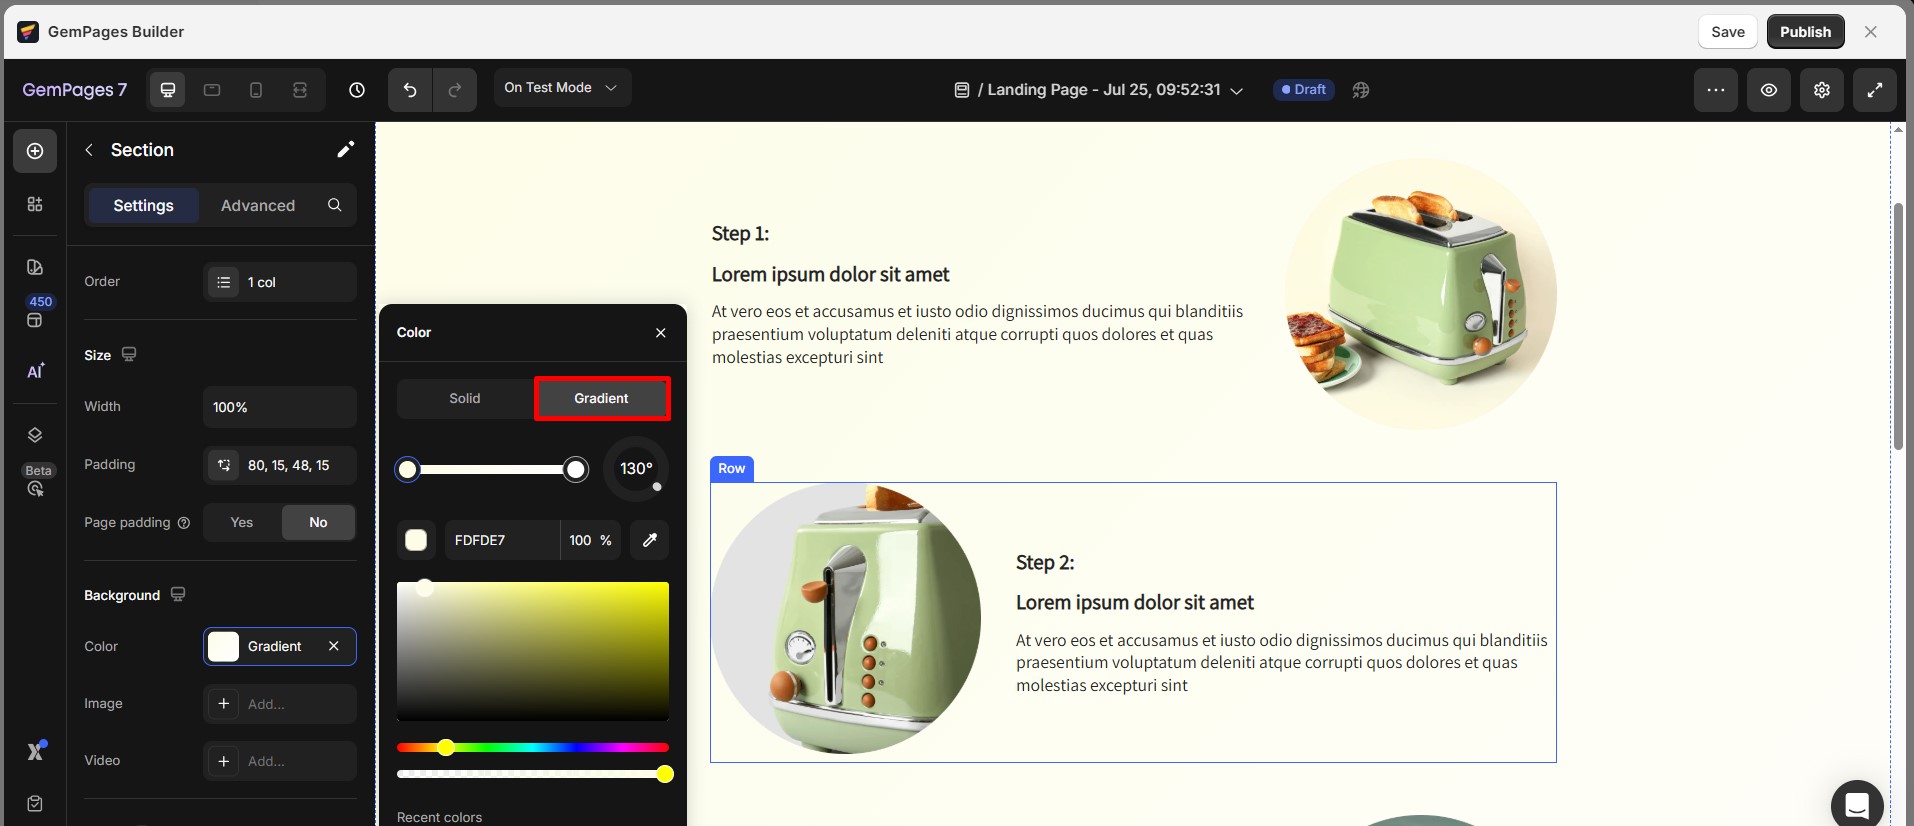The height and width of the screenshot is (826, 1914).
Task: Set Page padding to No
Action: 318,522
